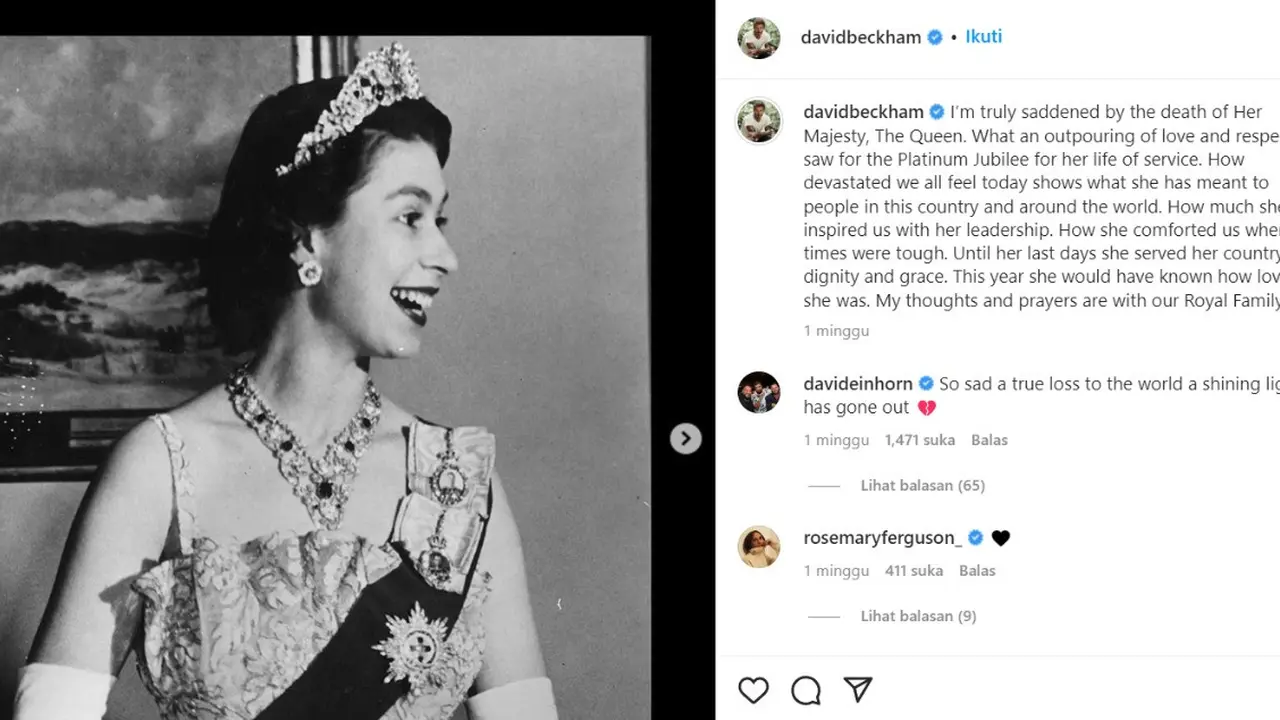Click davideinhorn's profile avatar
1280x720 pixels.
coord(758,394)
